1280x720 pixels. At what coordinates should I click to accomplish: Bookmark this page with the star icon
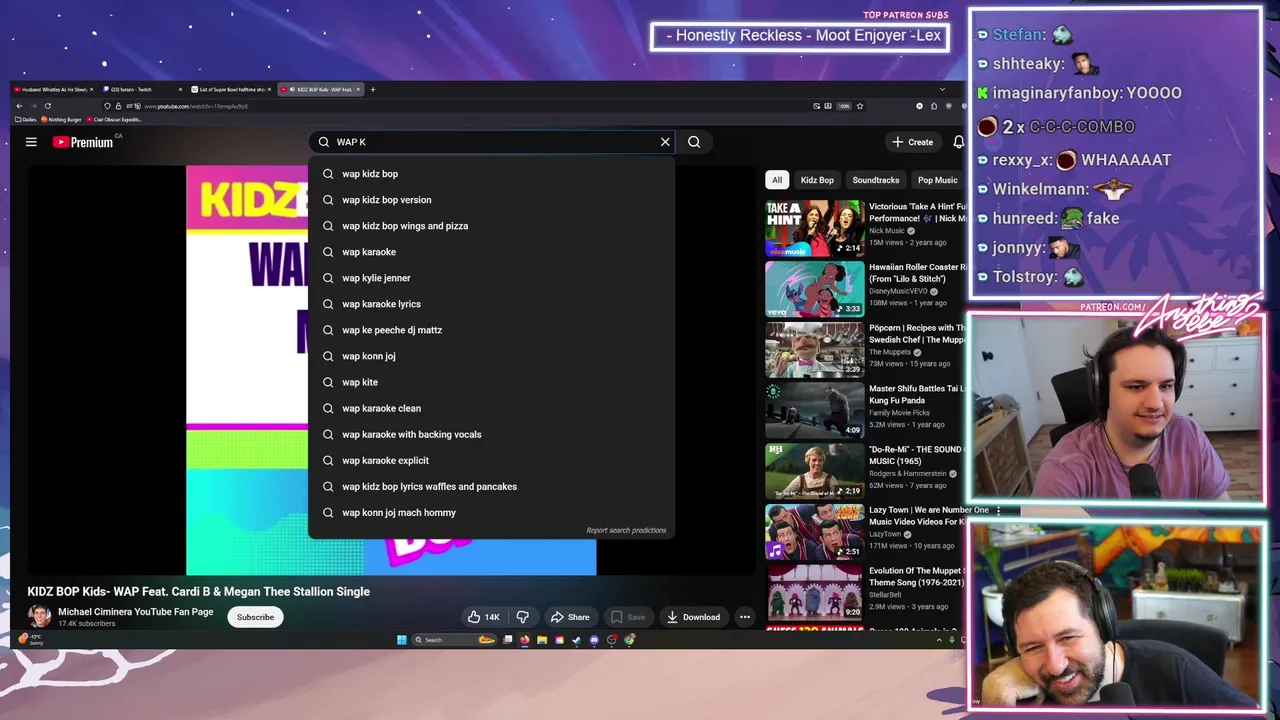click(860, 106)
